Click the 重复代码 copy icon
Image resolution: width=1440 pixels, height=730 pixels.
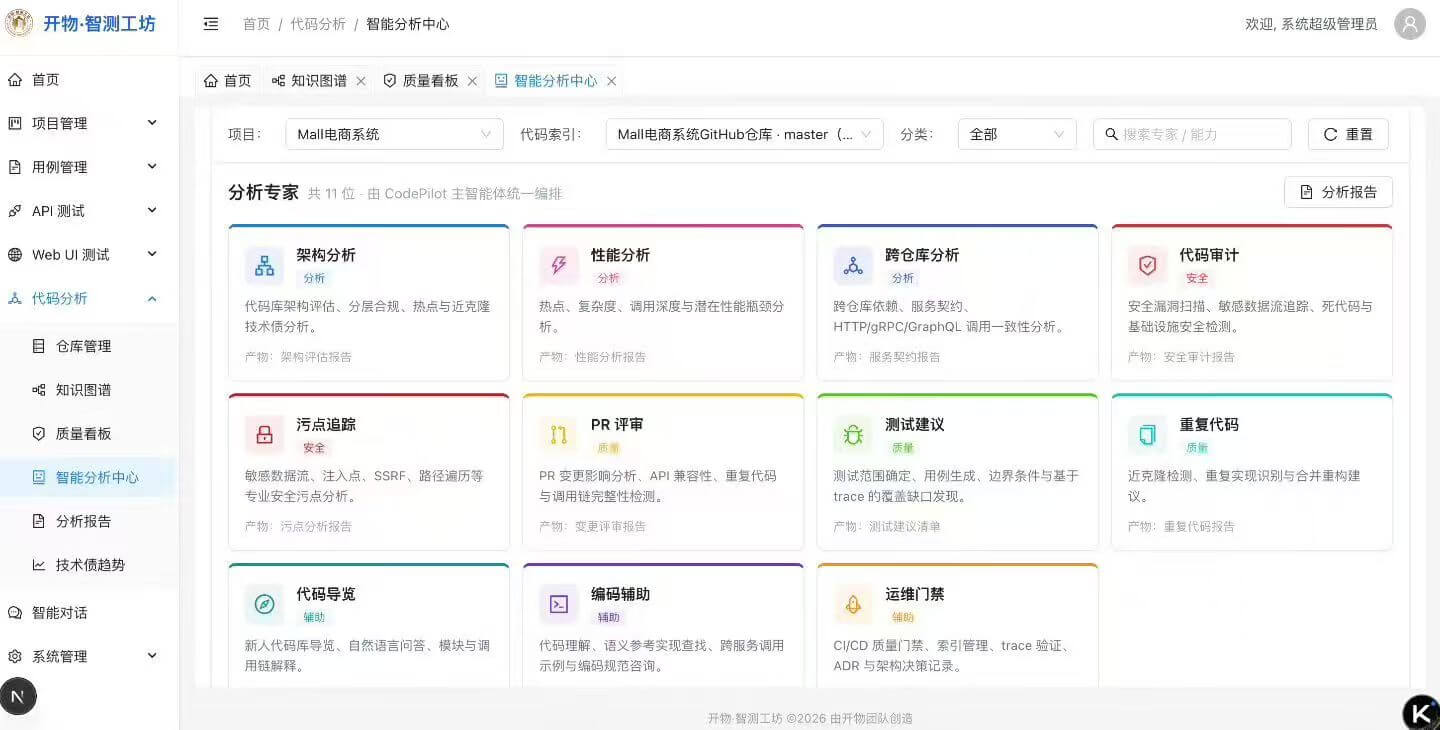coord(1147,435)
